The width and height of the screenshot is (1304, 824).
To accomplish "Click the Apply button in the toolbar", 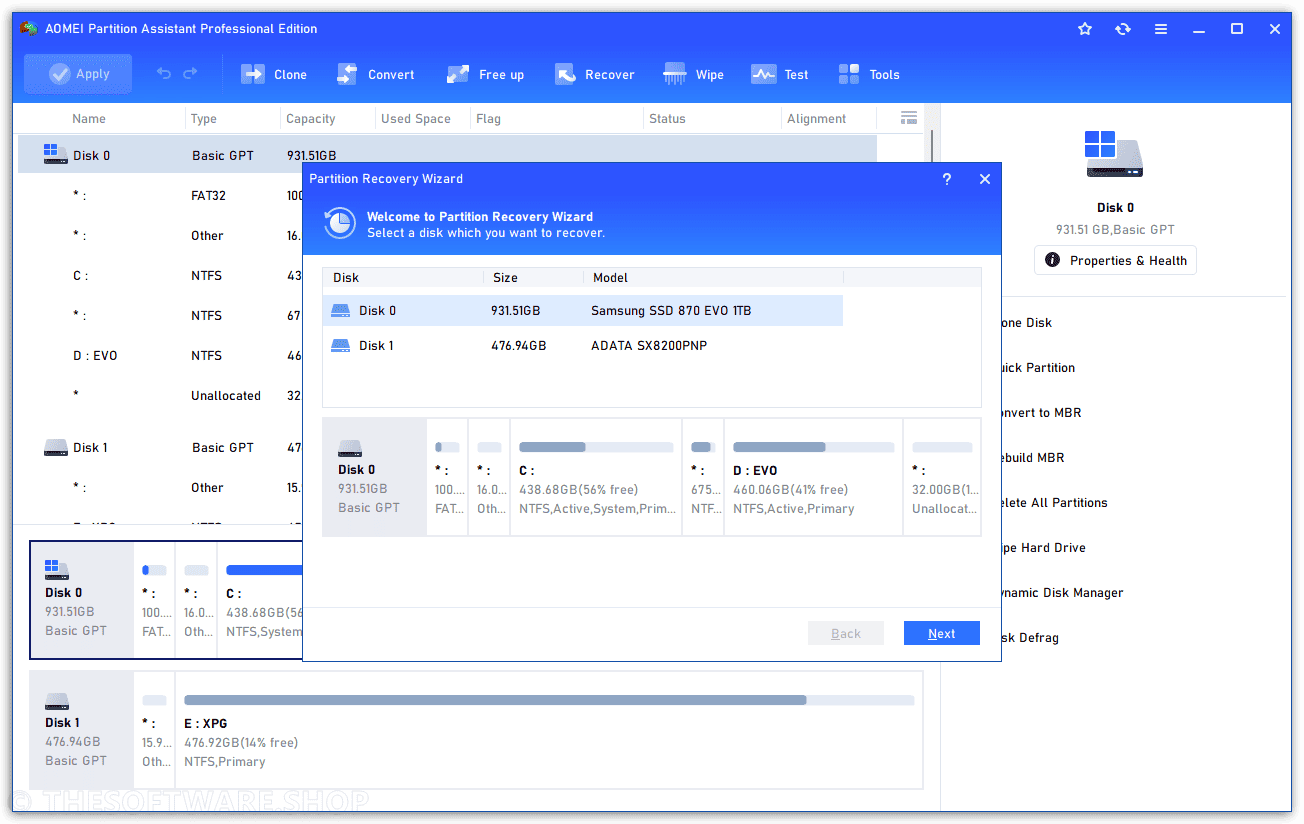I will coord(78,74).
